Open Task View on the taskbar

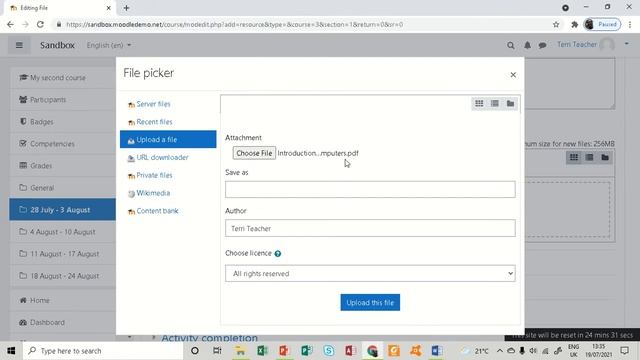point(217,351)
